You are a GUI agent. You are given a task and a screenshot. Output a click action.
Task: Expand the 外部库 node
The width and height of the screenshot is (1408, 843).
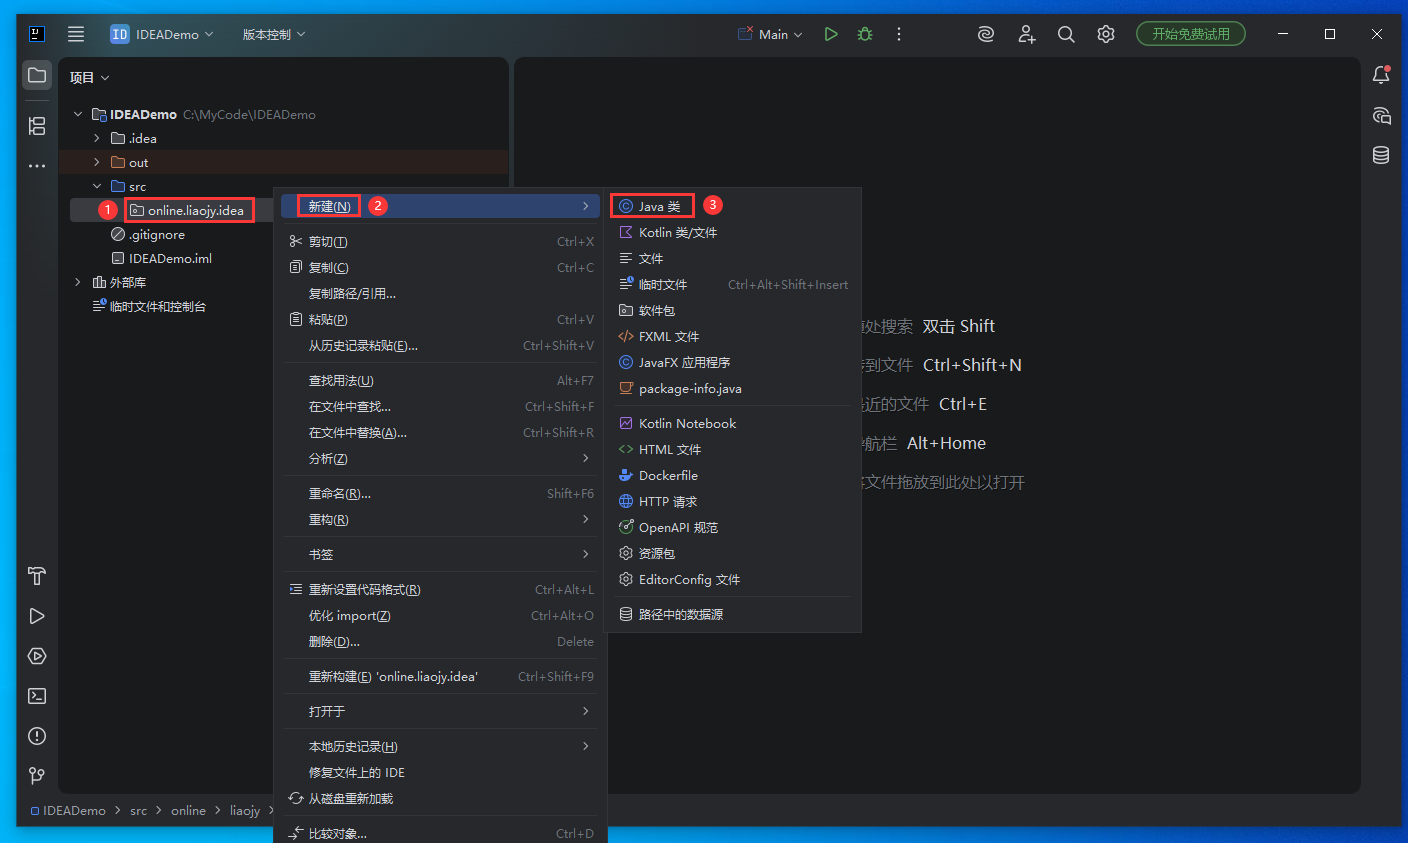point(78,282)
